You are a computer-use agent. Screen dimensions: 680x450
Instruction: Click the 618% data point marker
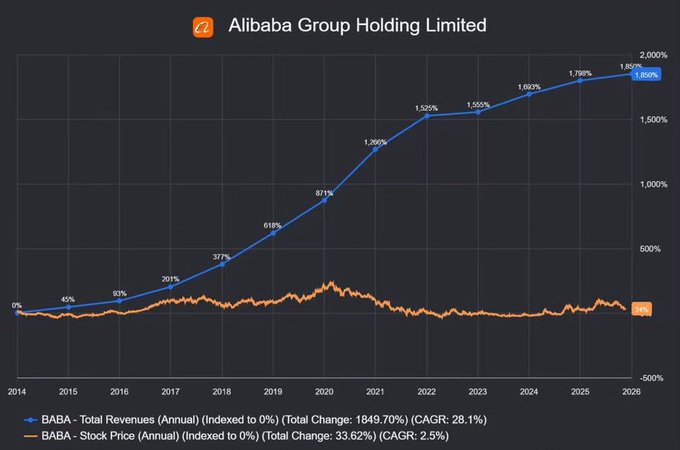(273, 233)
